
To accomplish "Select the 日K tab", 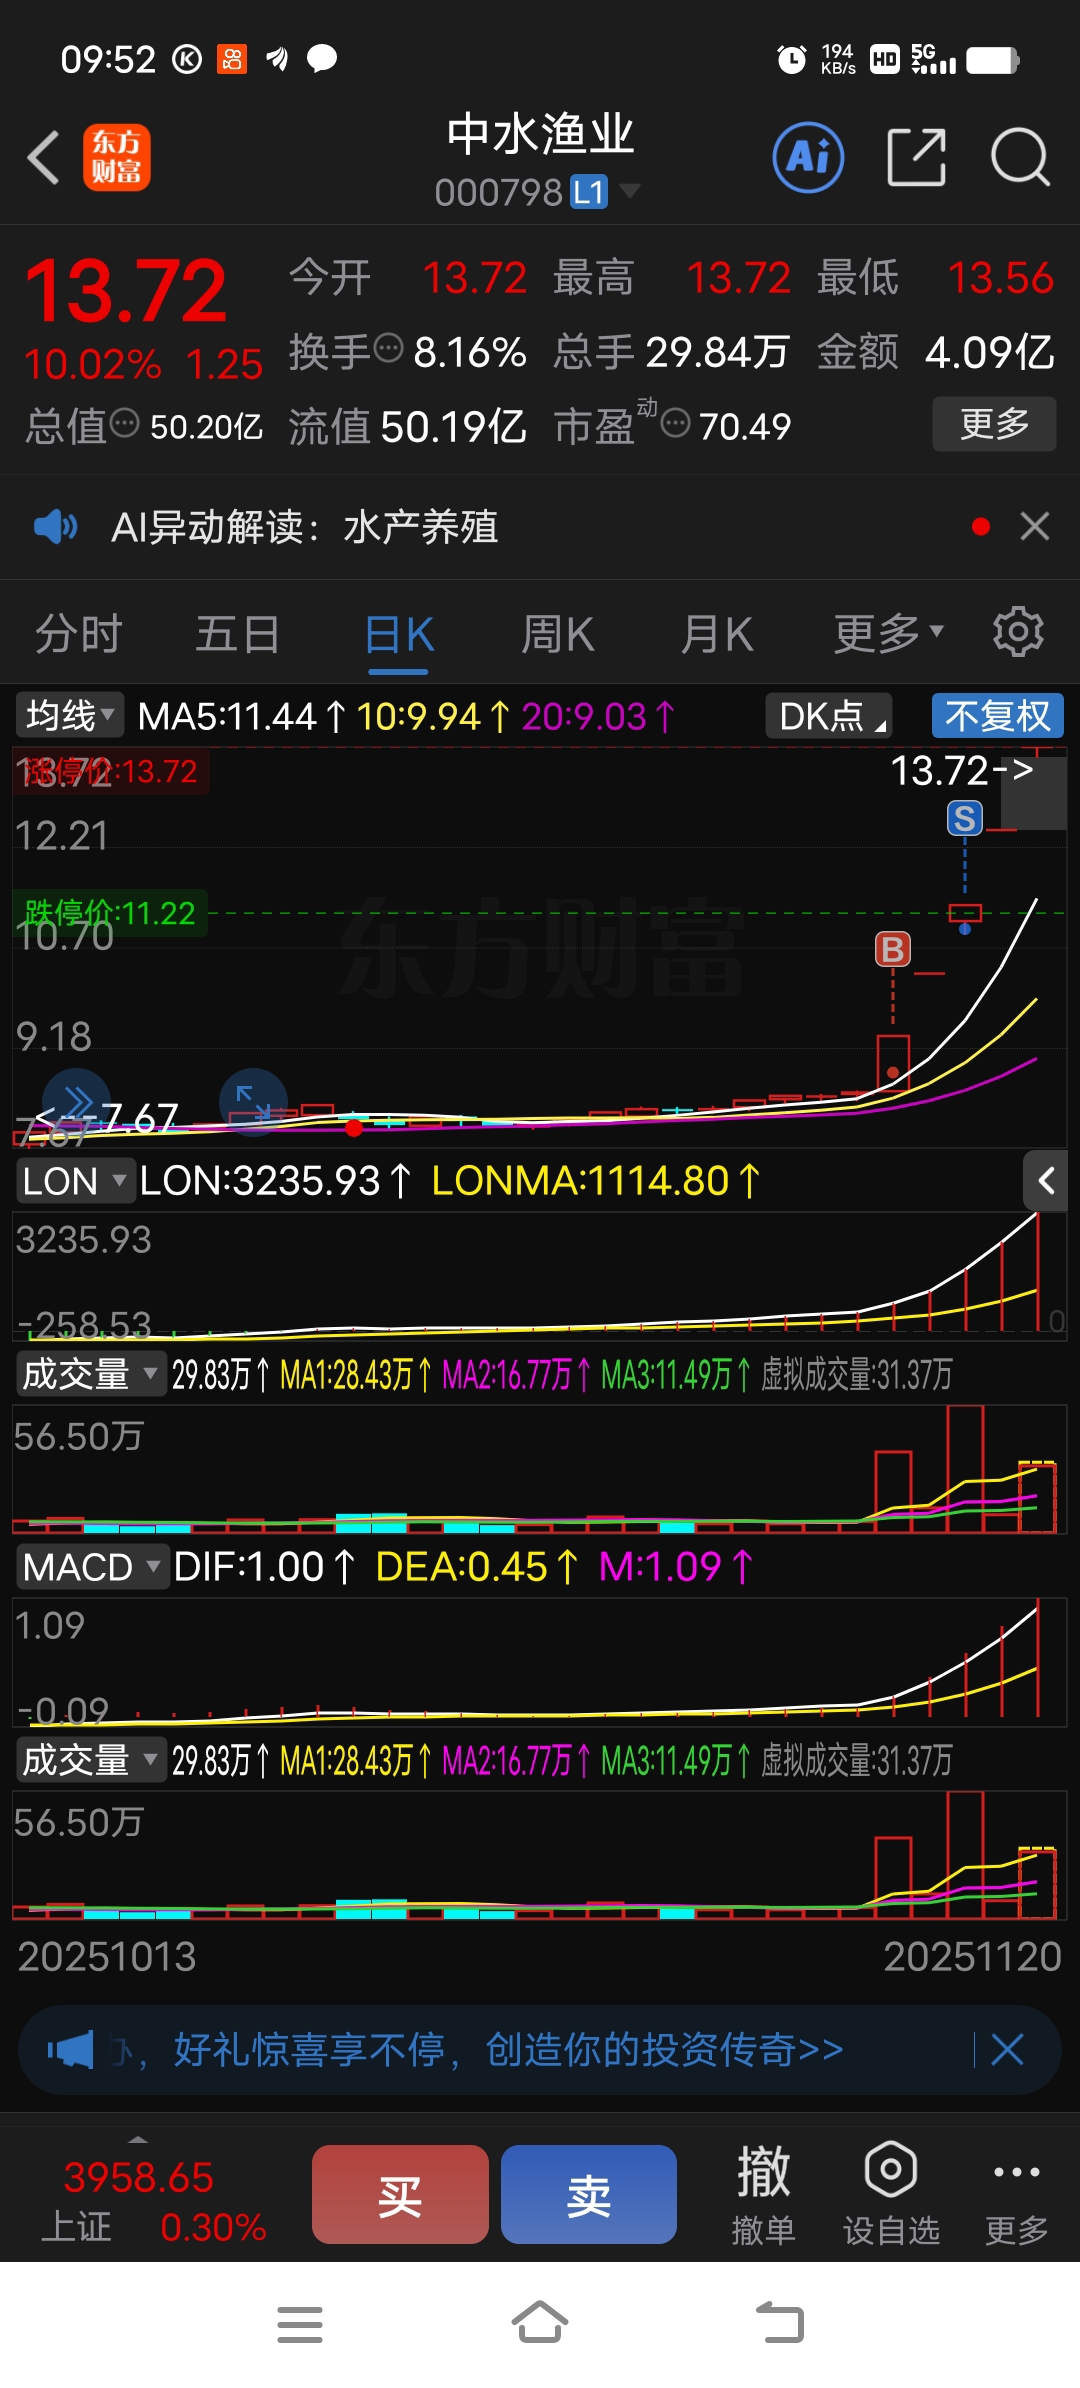I will tap(399, 633).
